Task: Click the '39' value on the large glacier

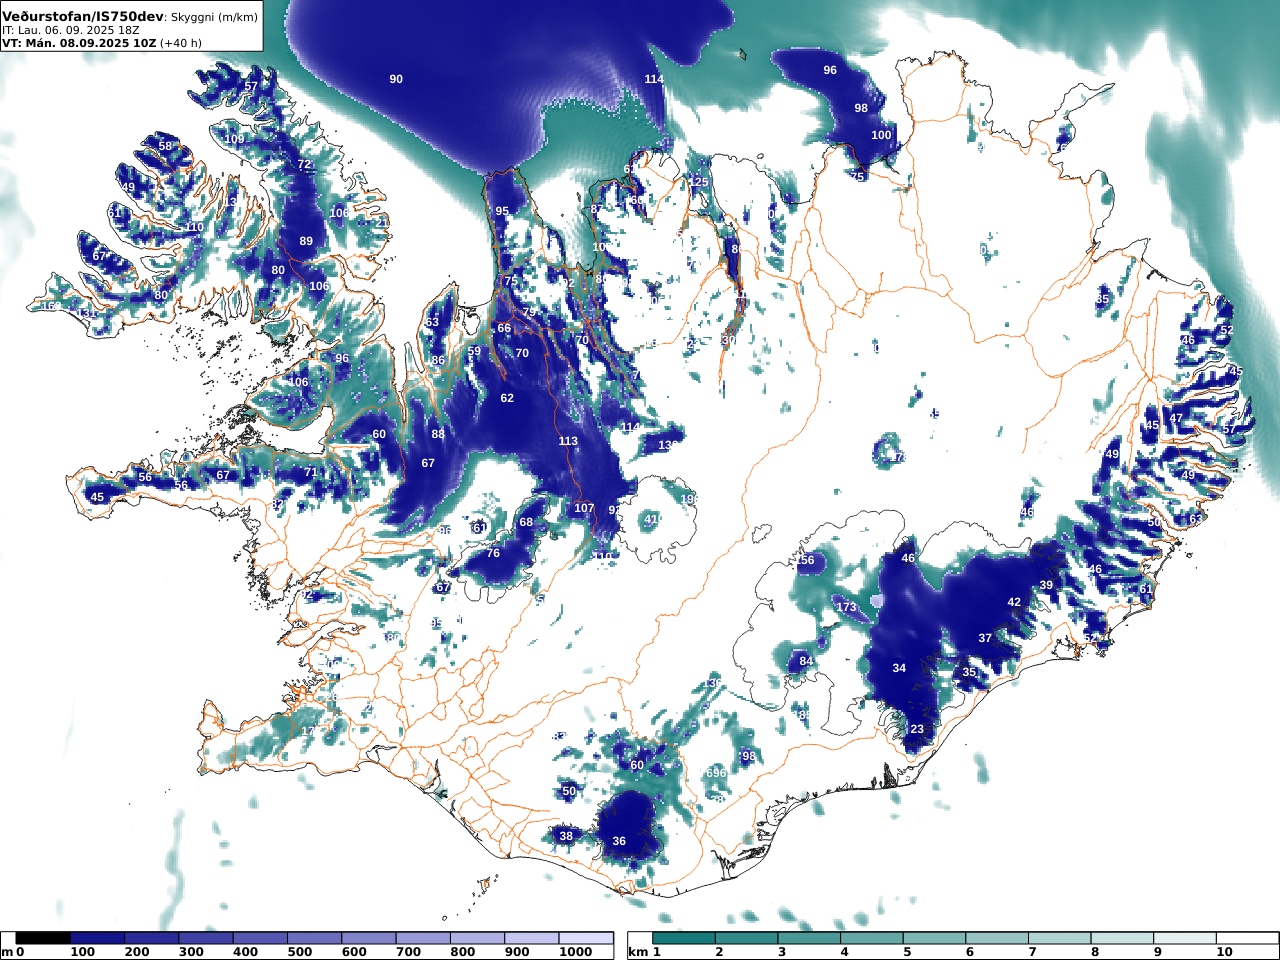Action: (1046, 585)
